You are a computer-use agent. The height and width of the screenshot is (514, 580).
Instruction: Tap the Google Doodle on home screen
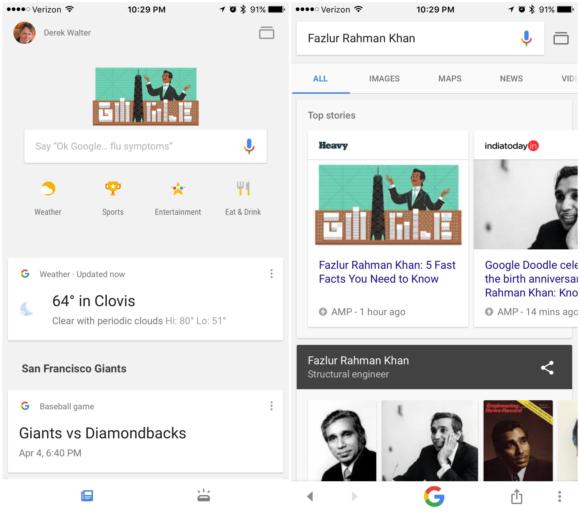146,97
